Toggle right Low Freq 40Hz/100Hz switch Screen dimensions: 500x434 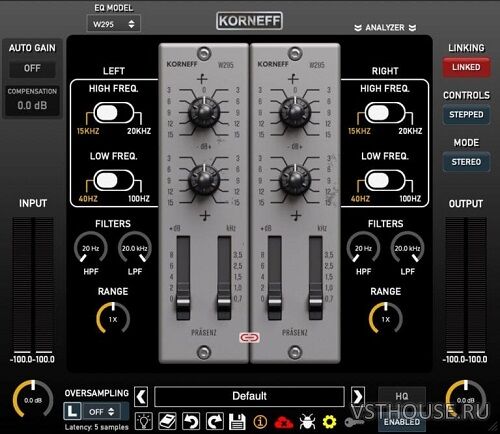pos(385,180)
